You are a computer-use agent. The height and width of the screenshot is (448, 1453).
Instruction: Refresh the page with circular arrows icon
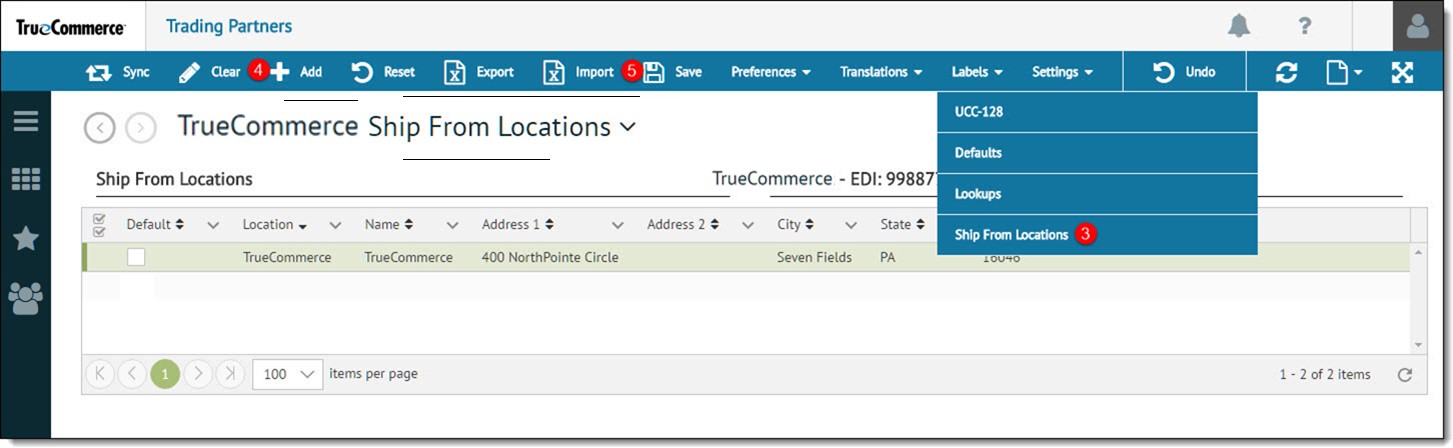coord(1287,72)
